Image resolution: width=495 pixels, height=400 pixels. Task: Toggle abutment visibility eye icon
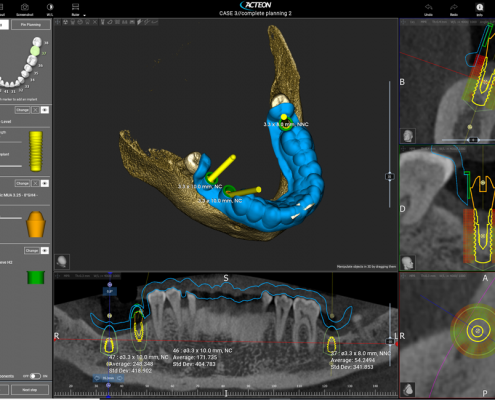coord(45,183)
